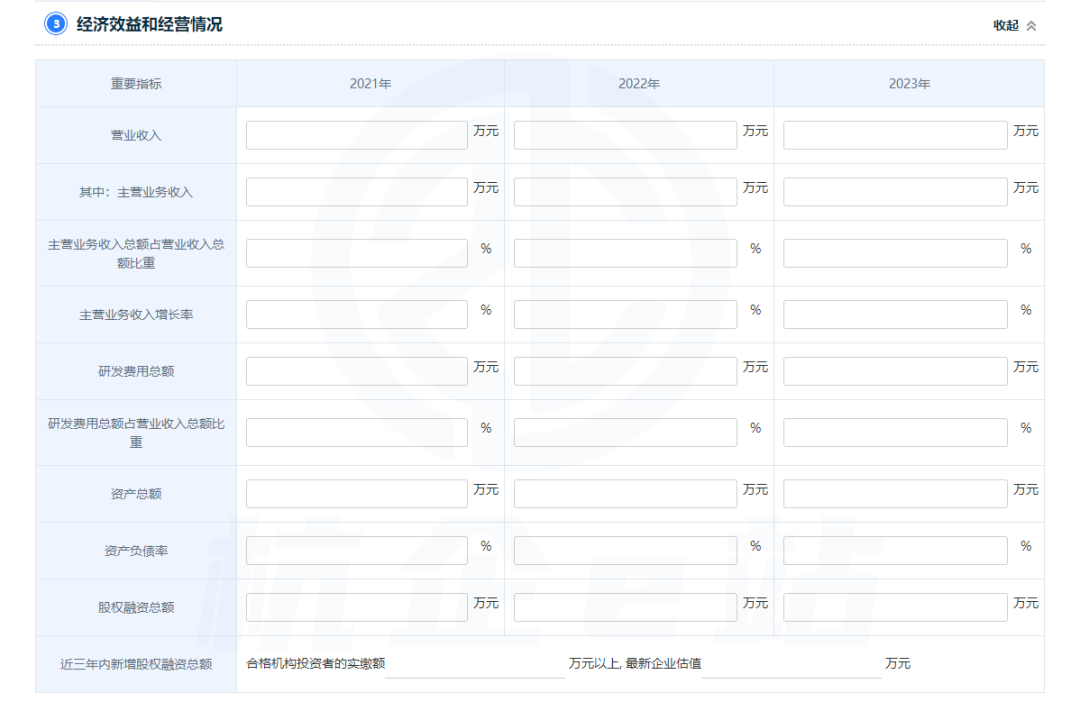Click 主营业务收入增长率 field for 2022年
1080x702 pixels.
(625, 314)
